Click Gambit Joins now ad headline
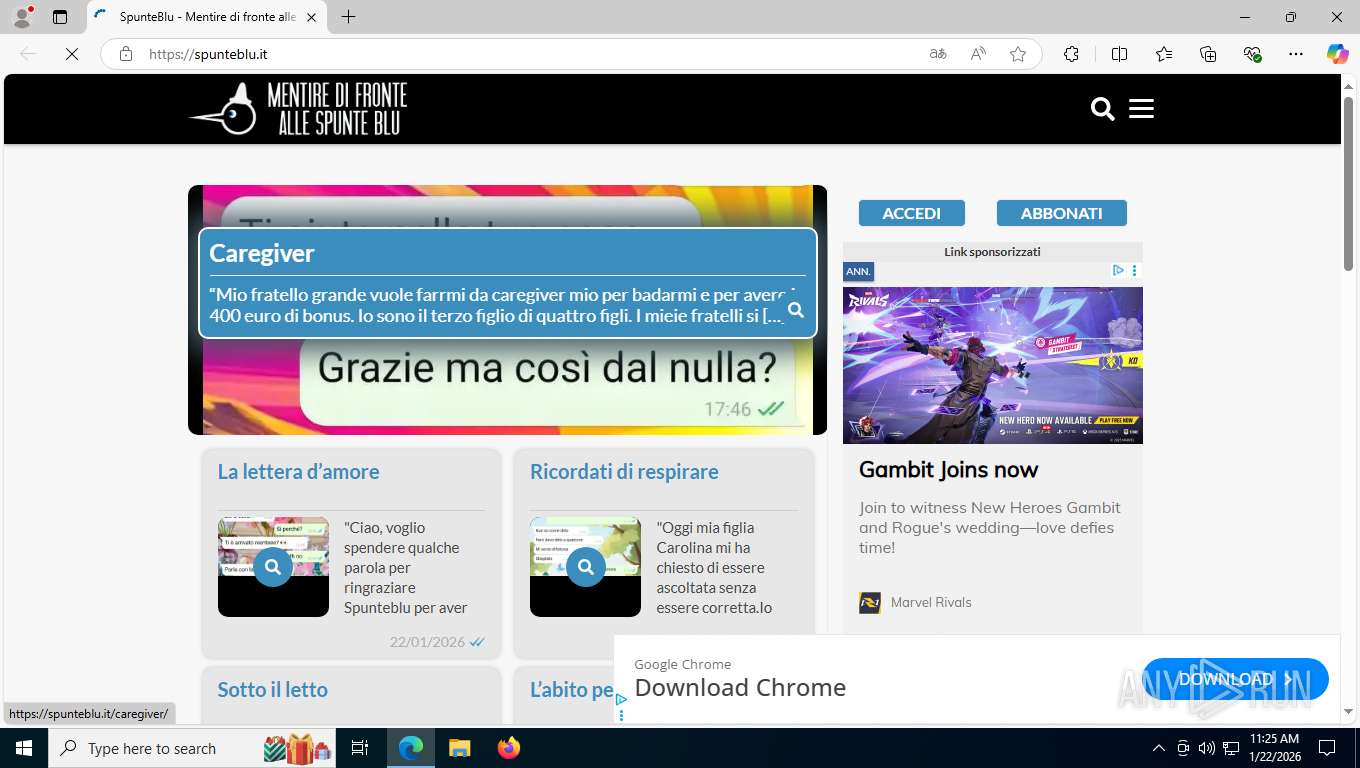 949,469
